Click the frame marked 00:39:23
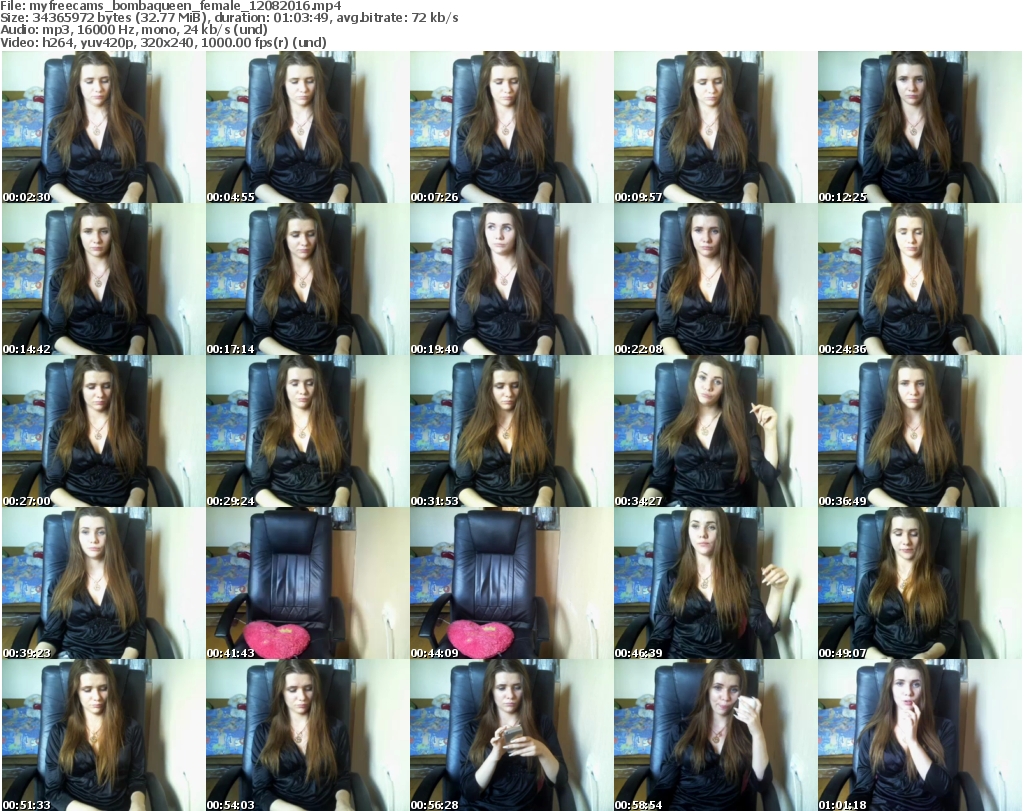 pos(103,583)
